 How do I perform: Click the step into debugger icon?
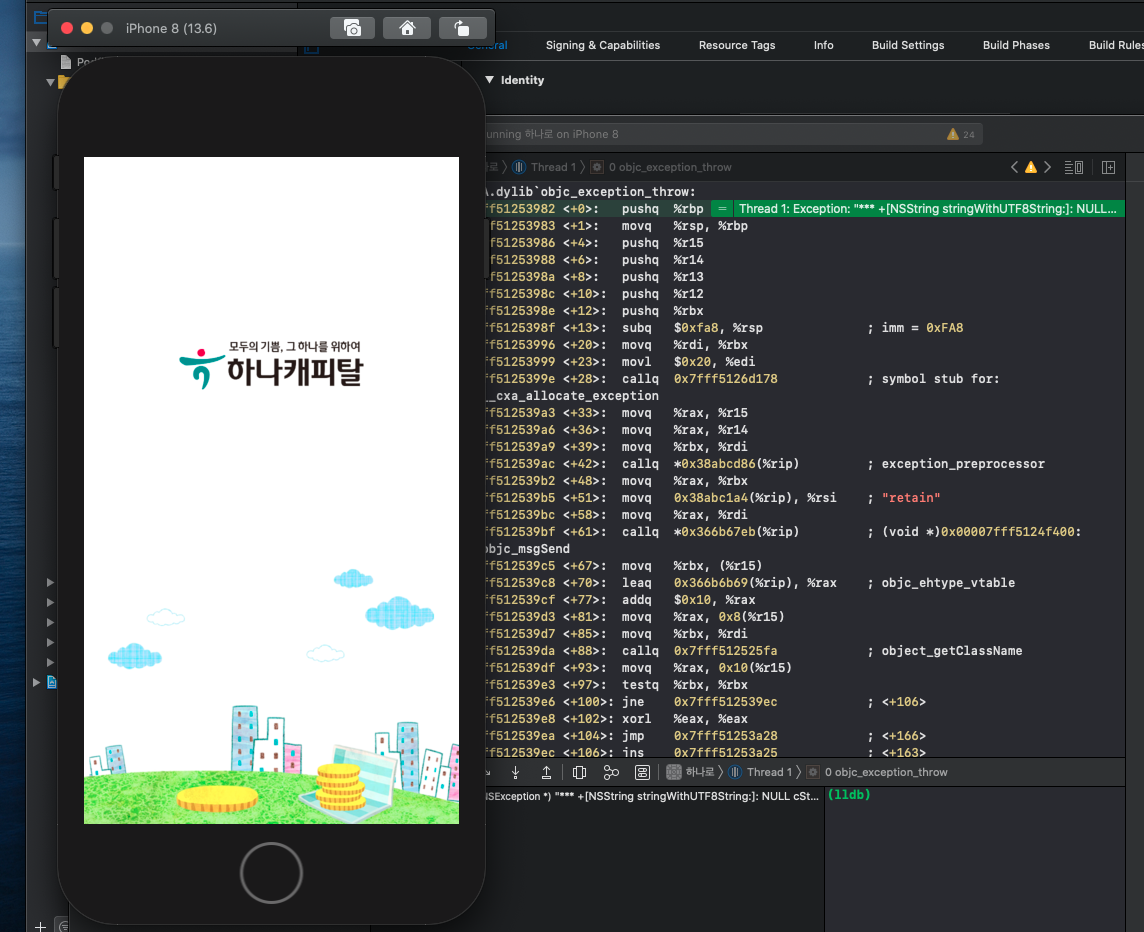[x=515, y=772]
